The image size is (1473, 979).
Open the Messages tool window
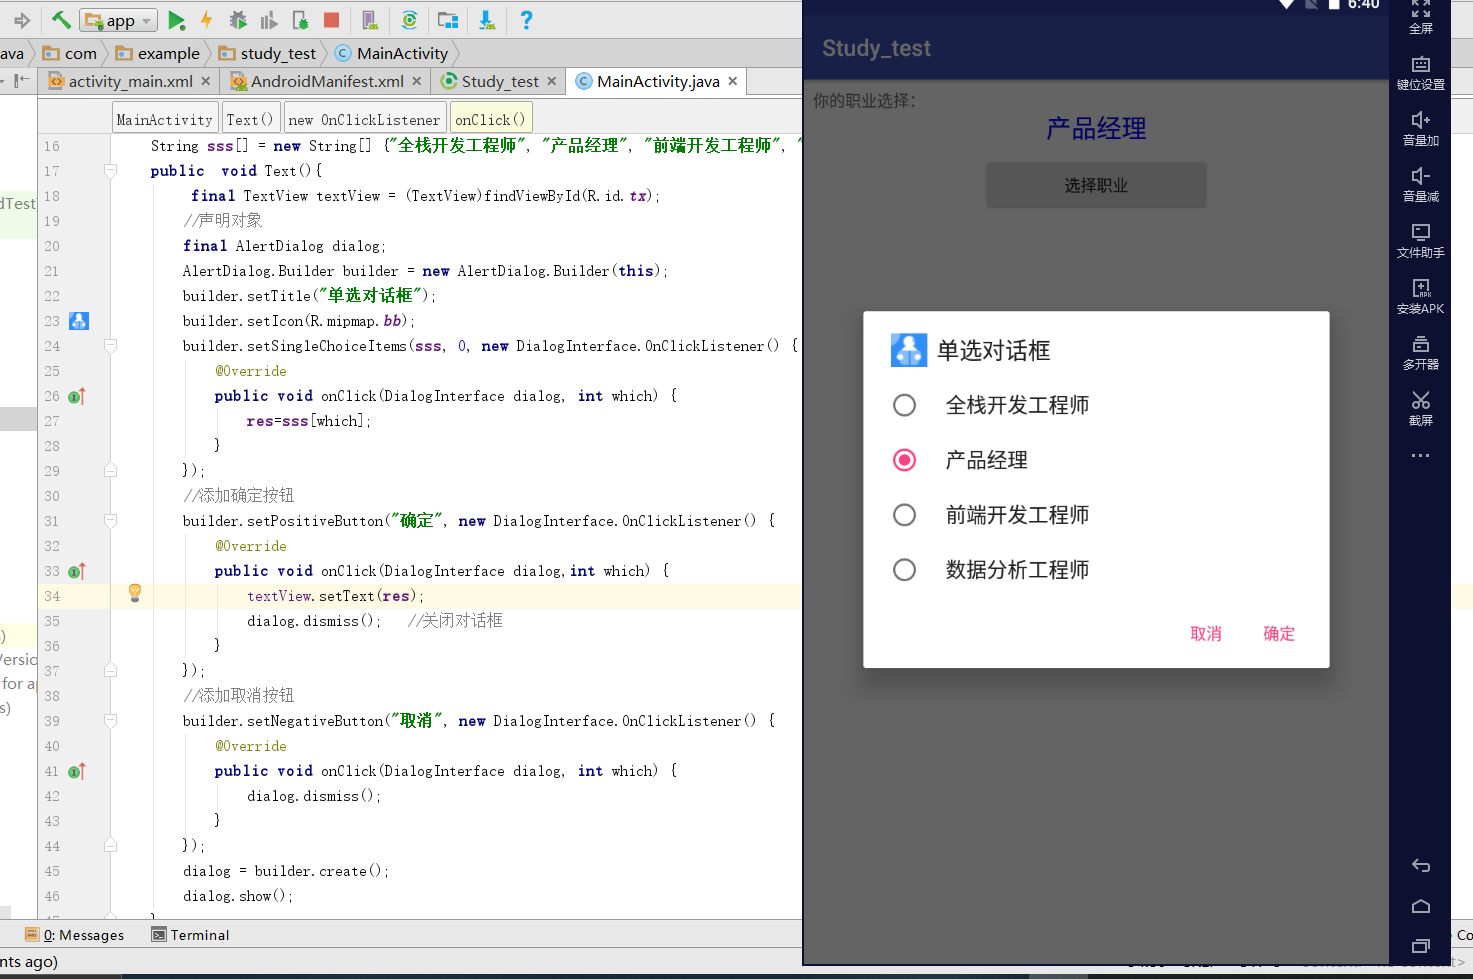point(74,935)
